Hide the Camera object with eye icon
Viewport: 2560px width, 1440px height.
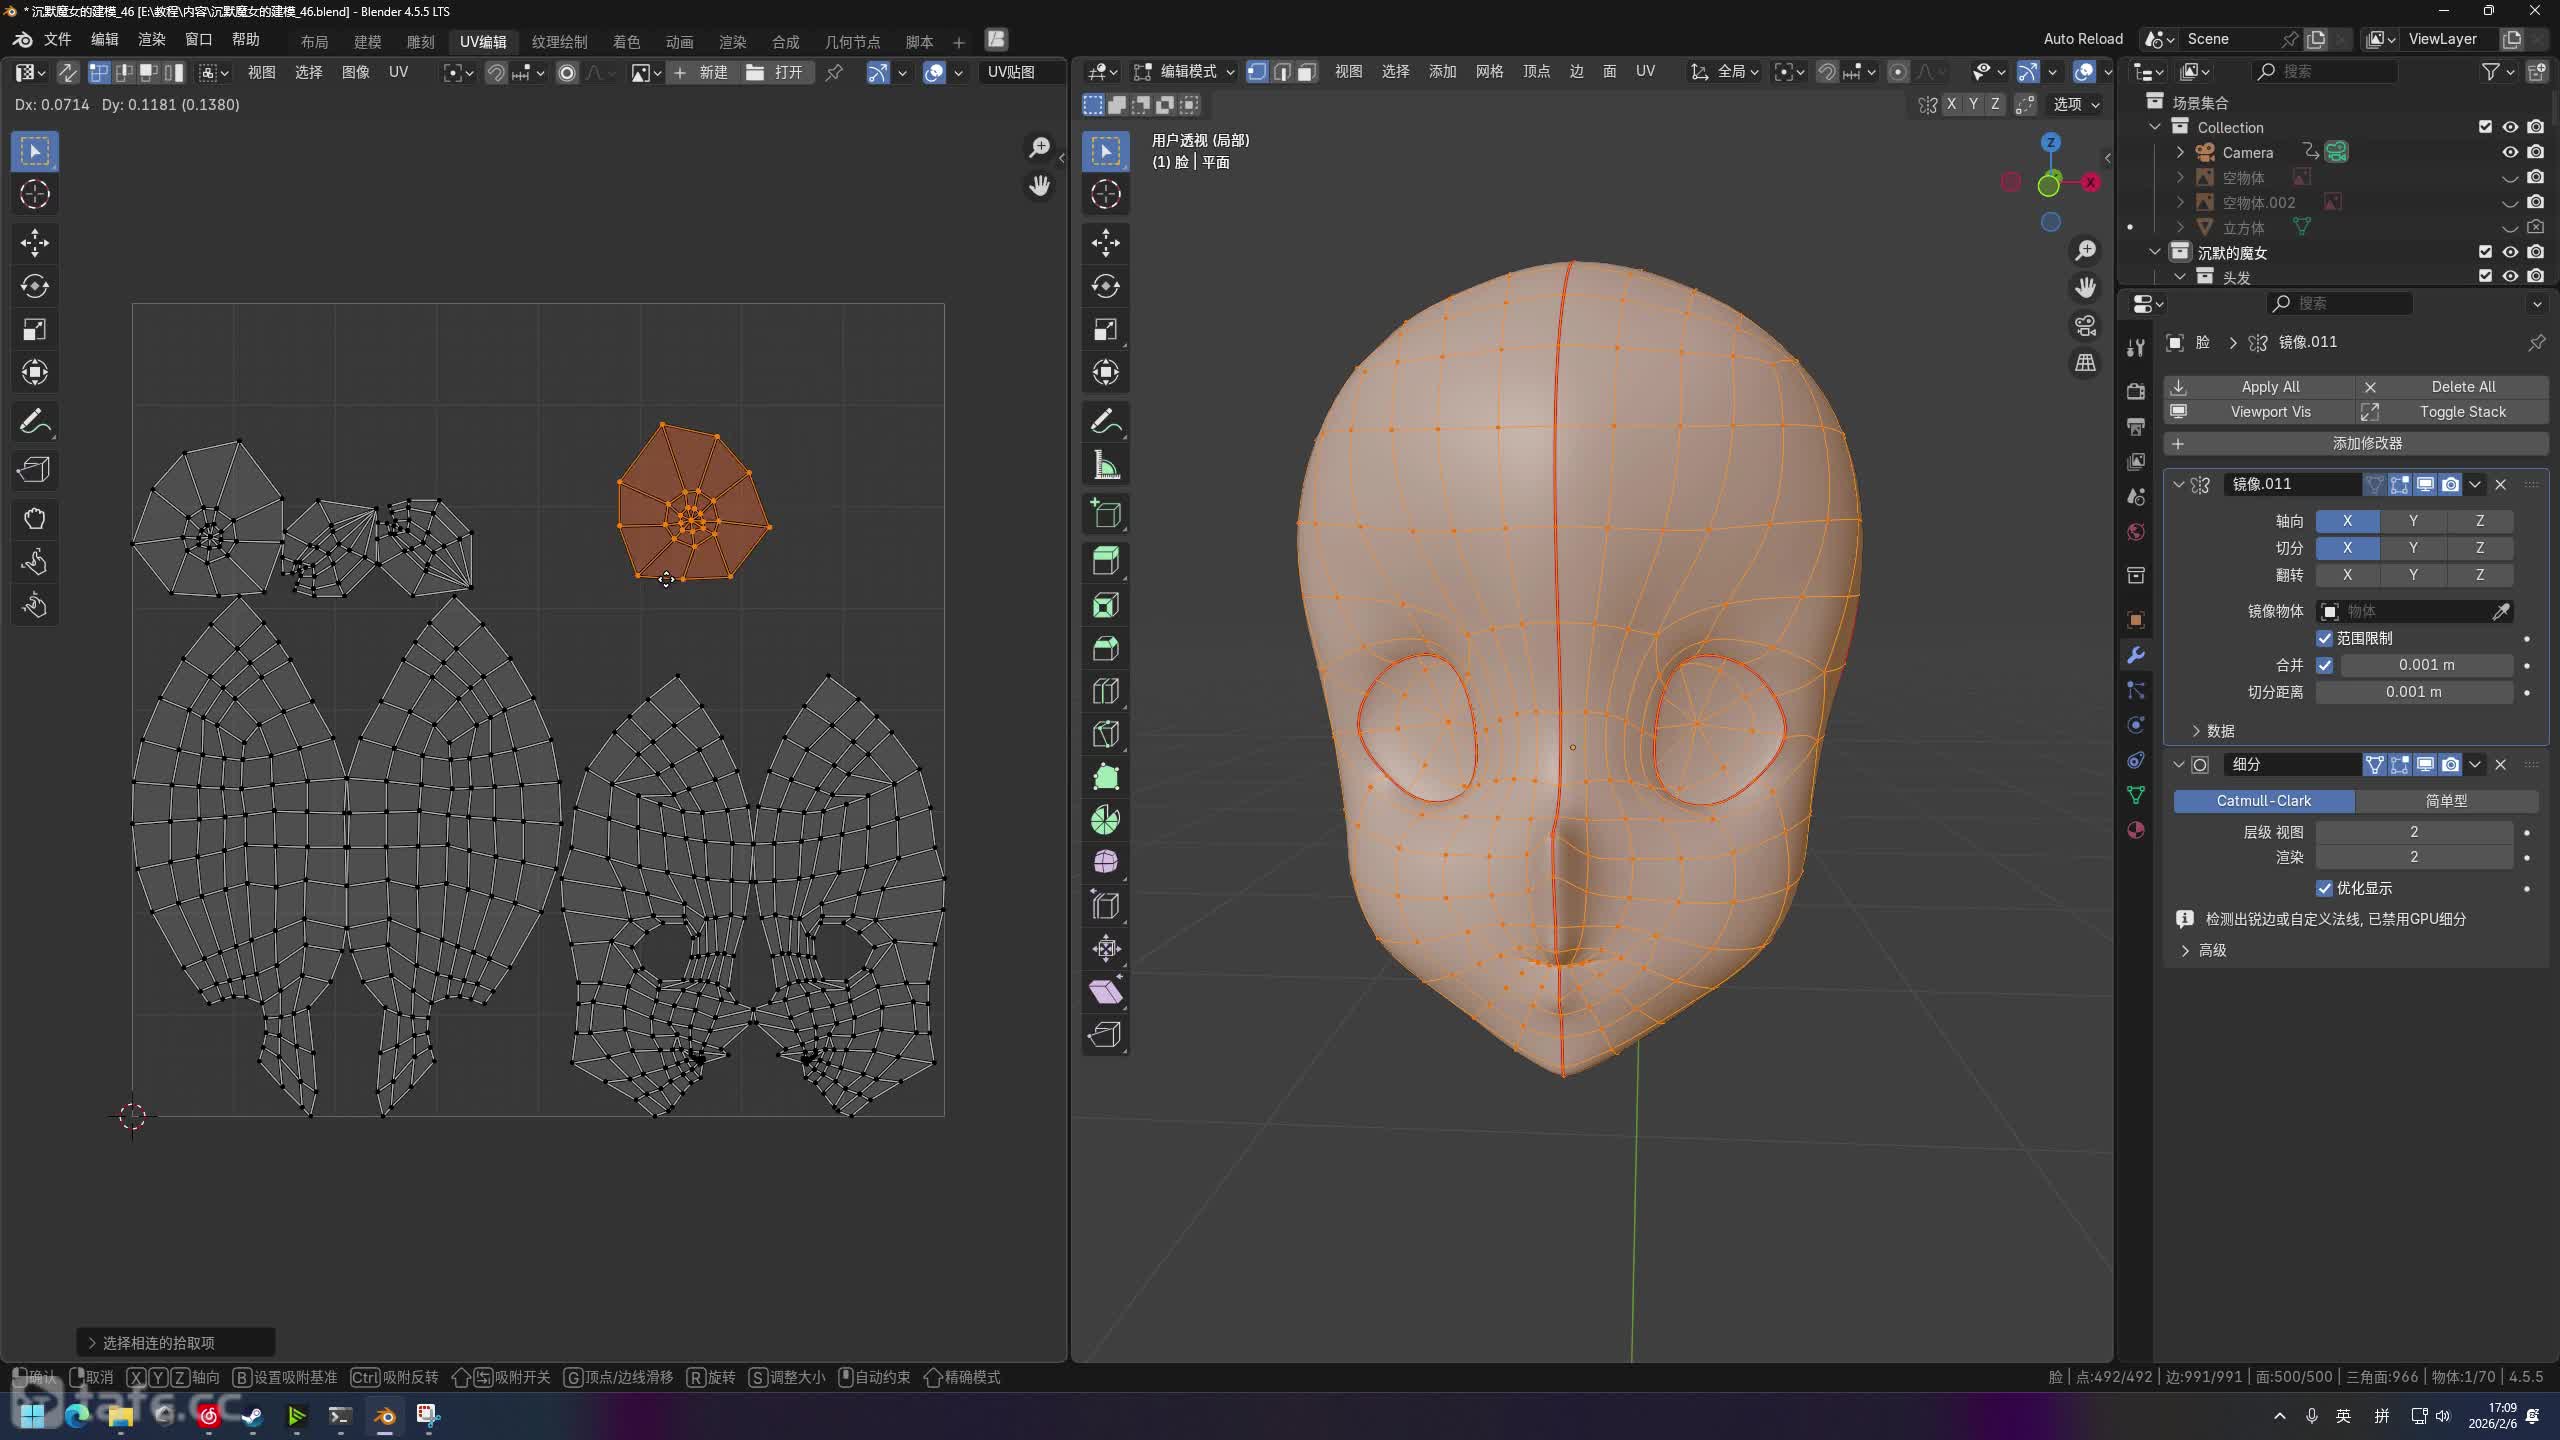2509,152
